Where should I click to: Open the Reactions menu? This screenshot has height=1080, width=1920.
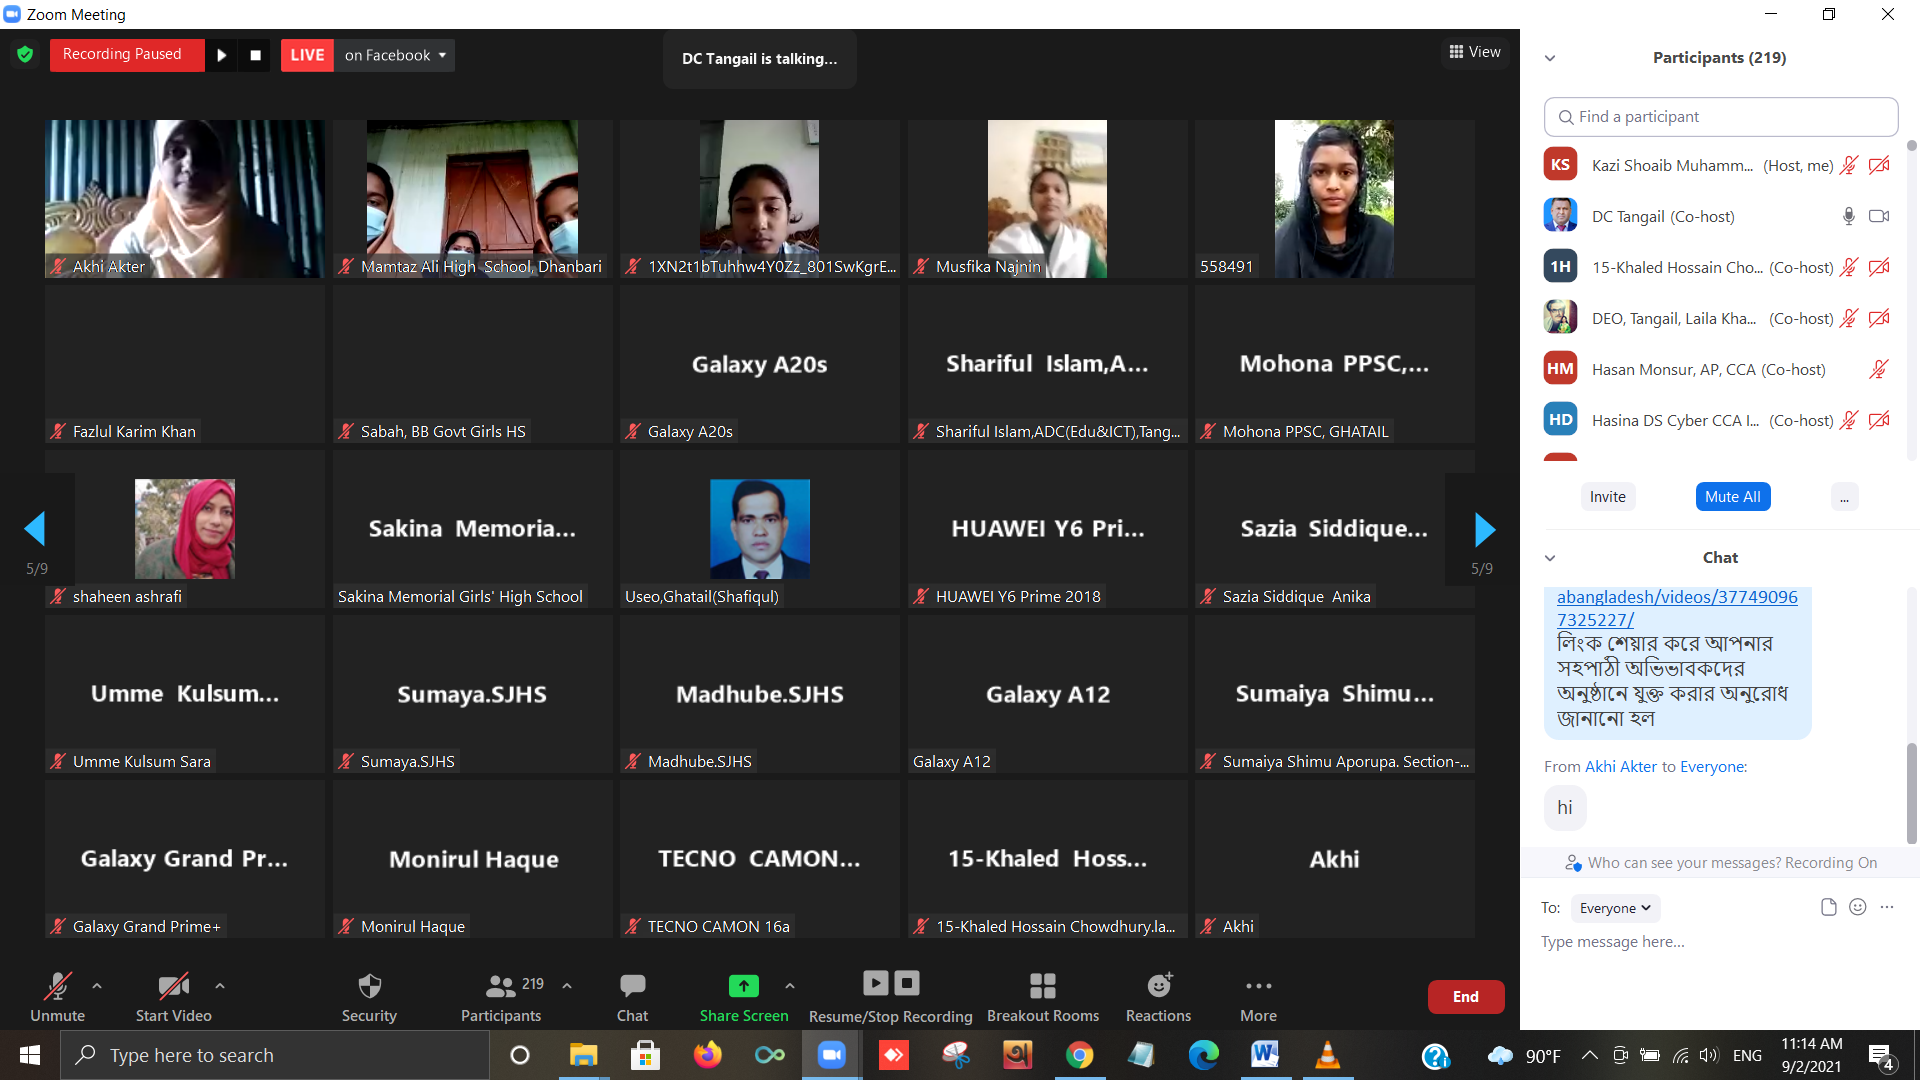1158,996
